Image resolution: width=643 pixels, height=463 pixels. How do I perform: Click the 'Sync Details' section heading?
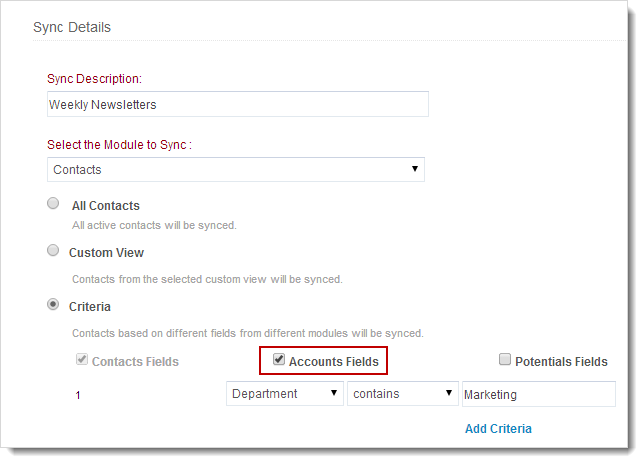point(72,27)
